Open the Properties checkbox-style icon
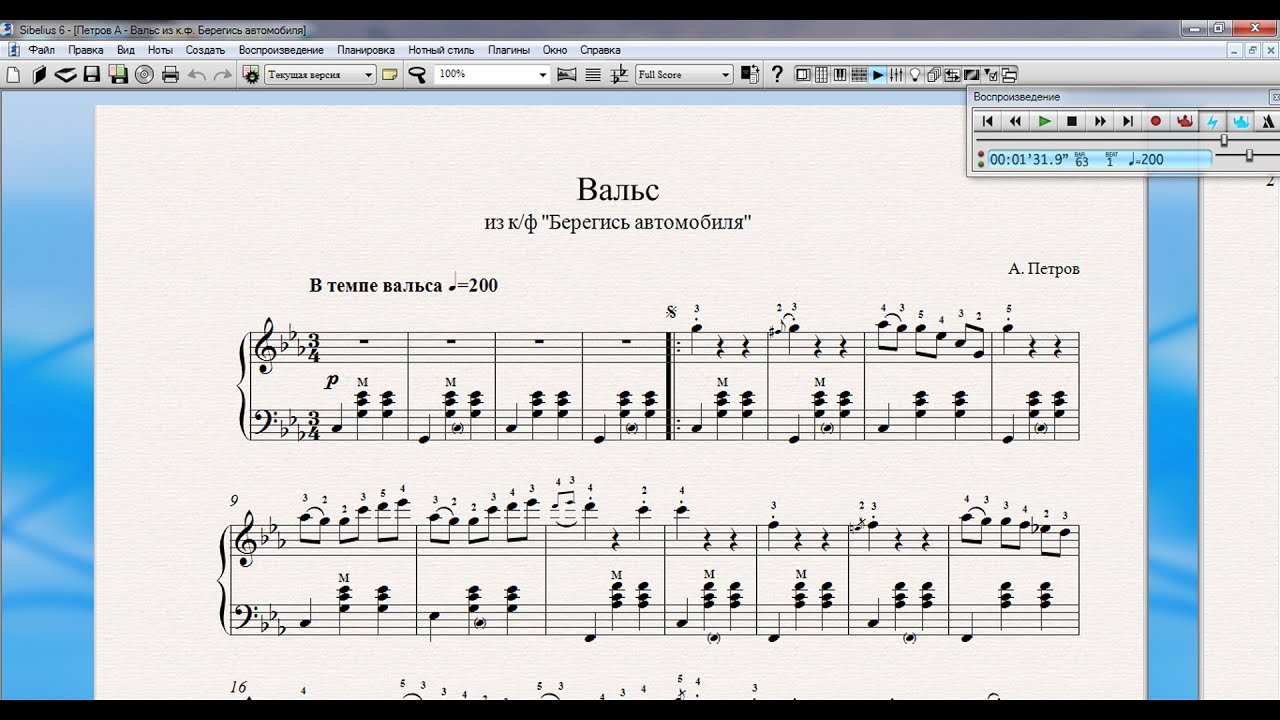The height and width of the screenshot is (720, 1280). [990, 74]
